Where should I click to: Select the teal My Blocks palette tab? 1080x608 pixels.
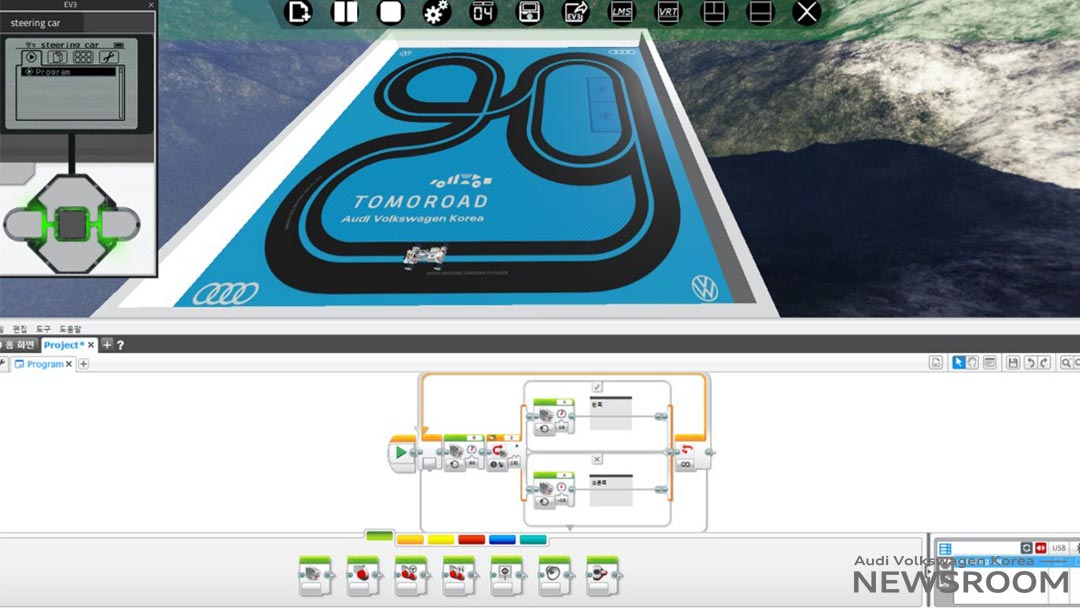pos(533,540)
